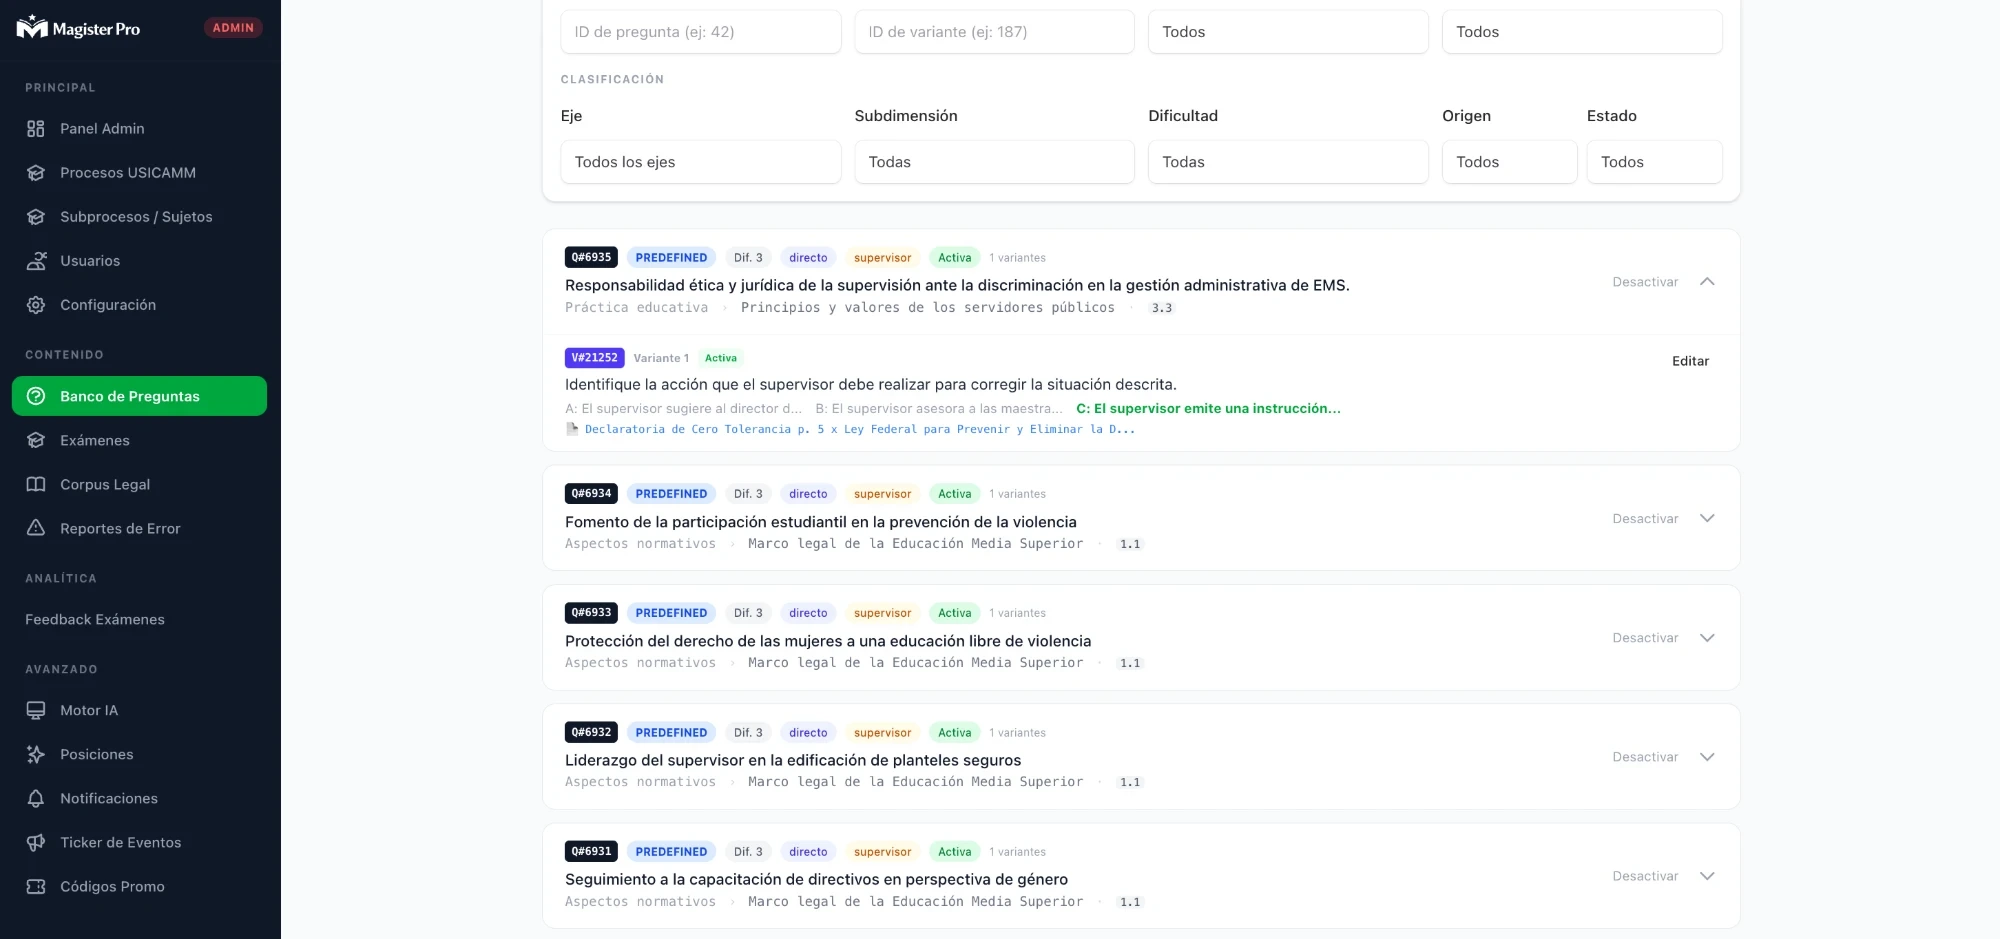Click the Dif. 3 tag on Q#6934
Screen dimensions: 2000x939
748,493
